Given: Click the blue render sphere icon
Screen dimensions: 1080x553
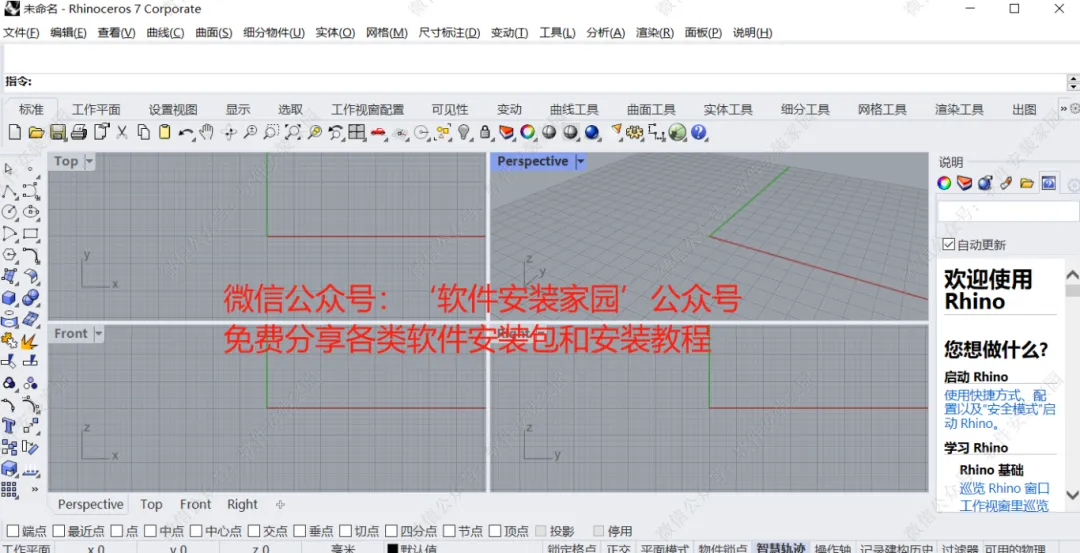Looking at the screenshot, I should (592, 132).
